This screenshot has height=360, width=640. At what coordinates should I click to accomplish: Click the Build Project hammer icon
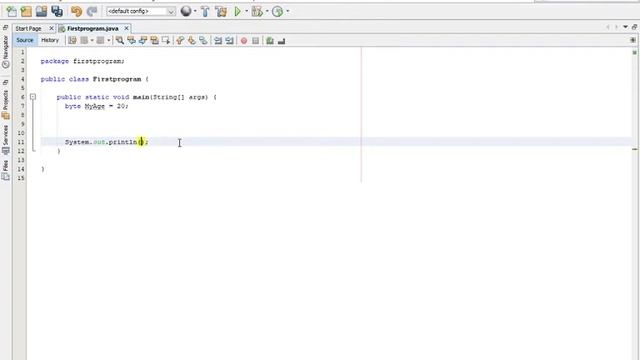(205, 11)
